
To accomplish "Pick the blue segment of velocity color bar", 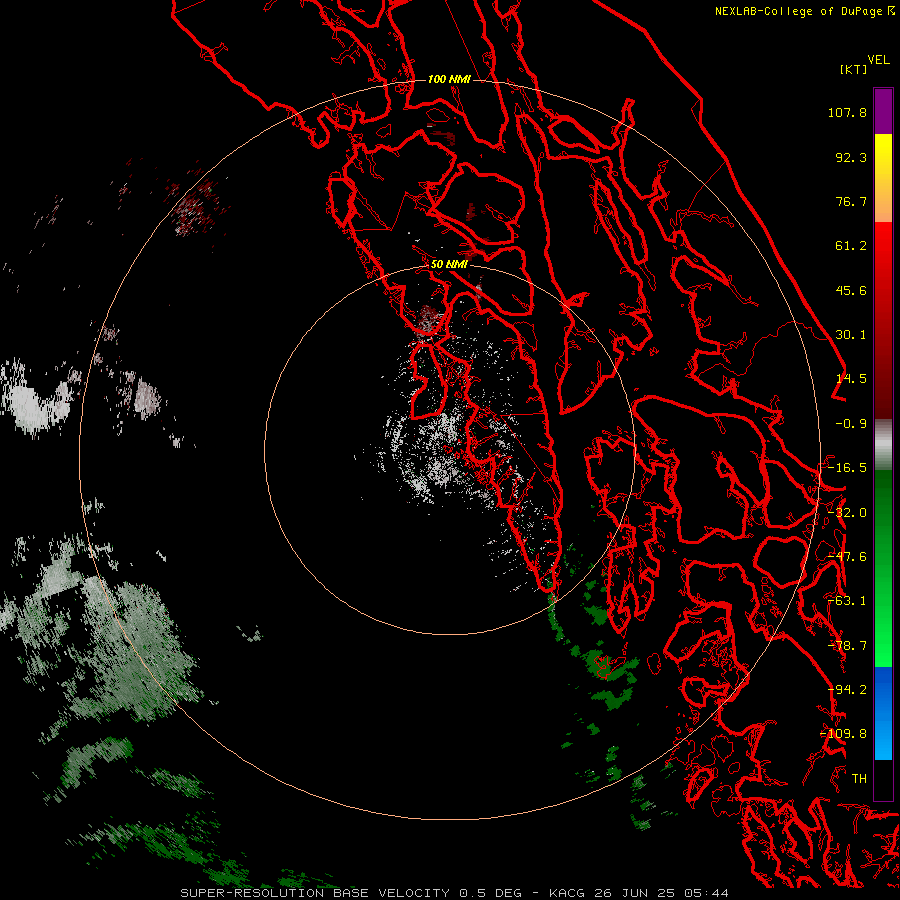I will click(883, 713).
